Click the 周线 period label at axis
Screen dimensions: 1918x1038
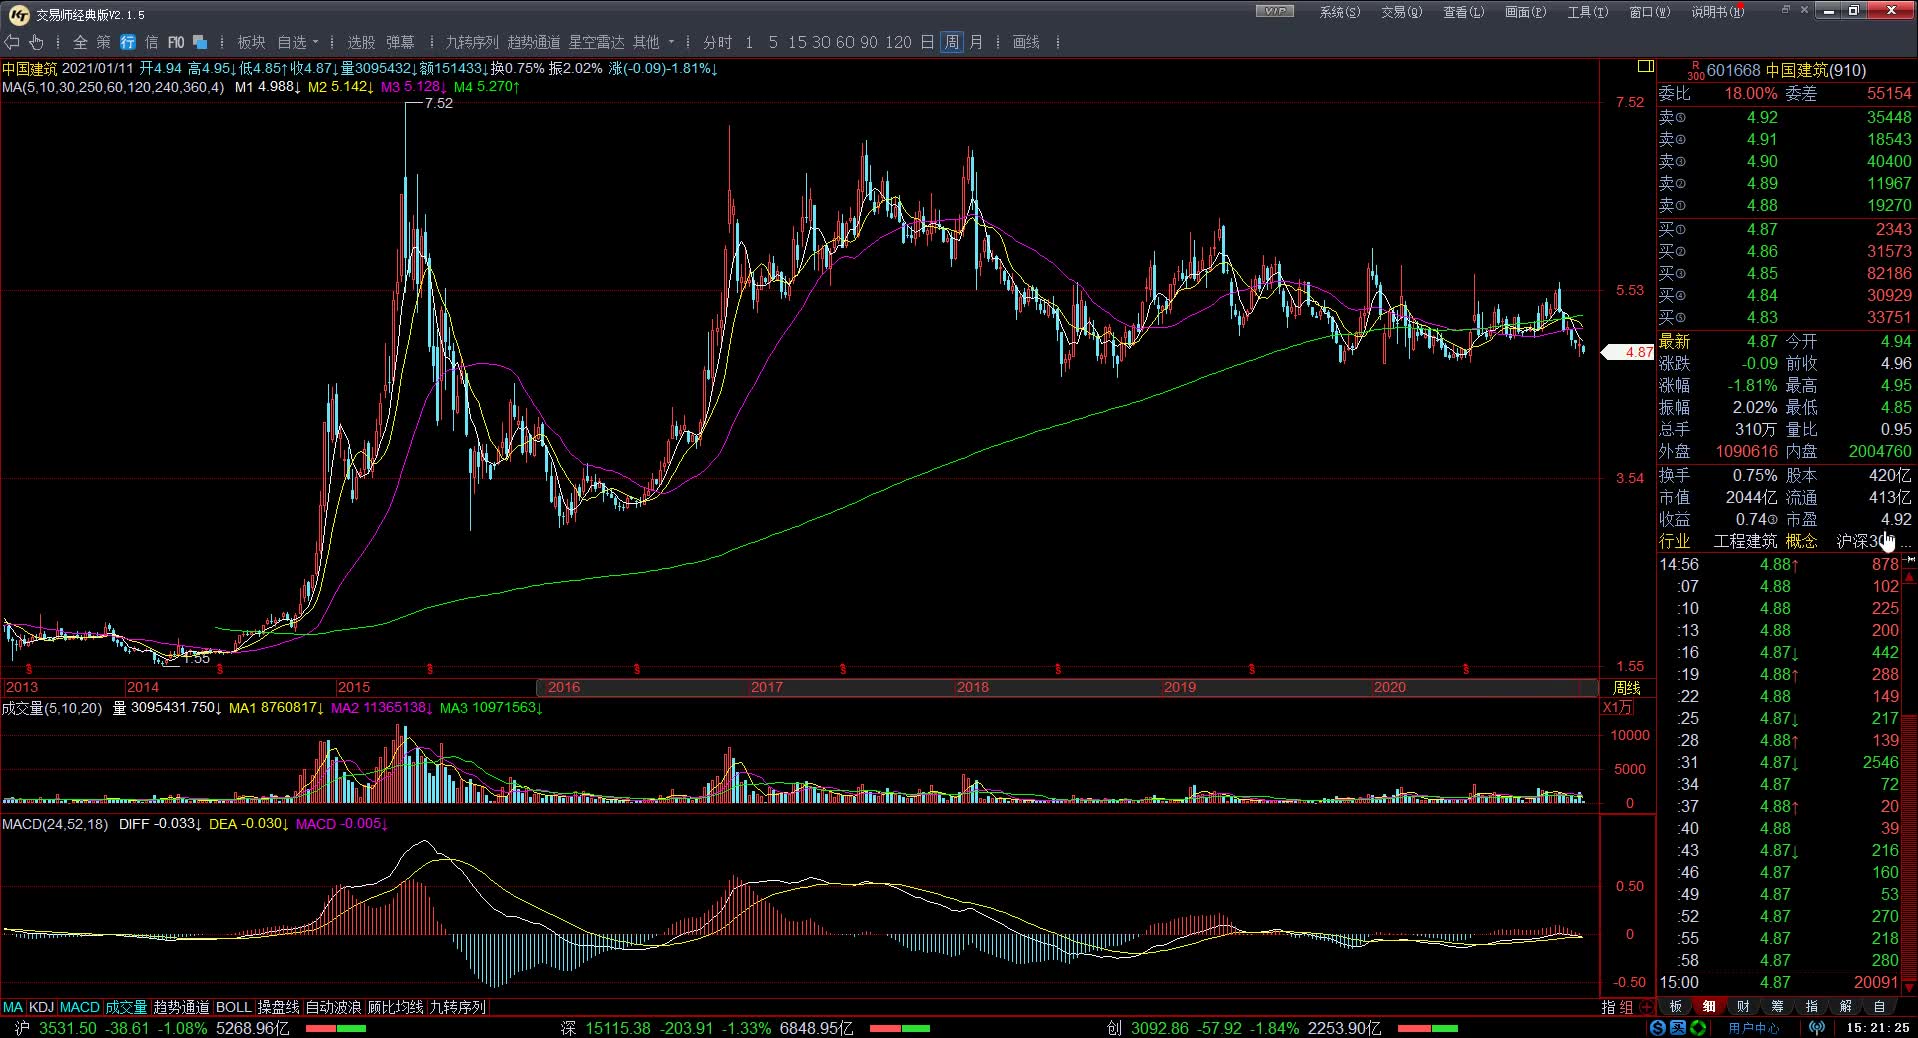tap(1627, 688)
